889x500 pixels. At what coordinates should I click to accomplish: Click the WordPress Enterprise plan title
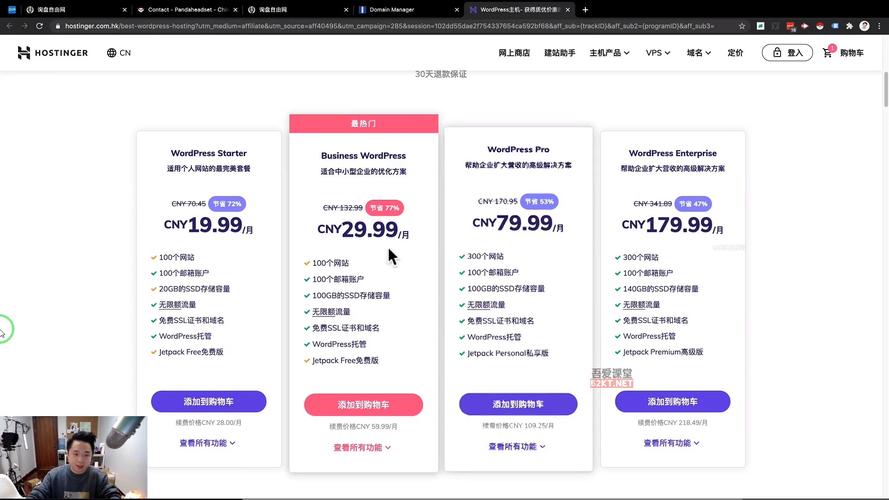(672, 153)
